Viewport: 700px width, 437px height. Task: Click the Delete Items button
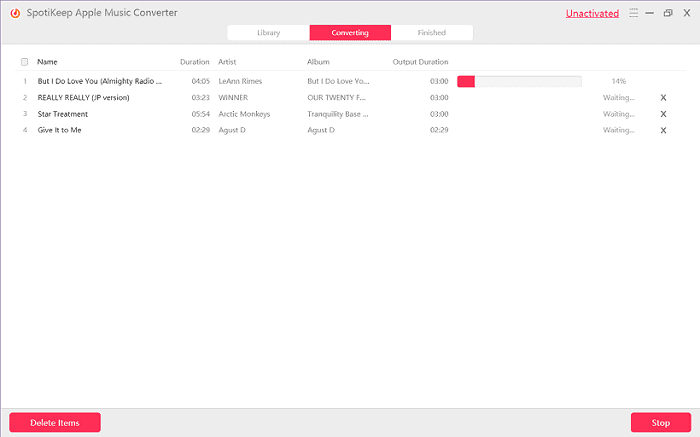[x=55, y=422]
